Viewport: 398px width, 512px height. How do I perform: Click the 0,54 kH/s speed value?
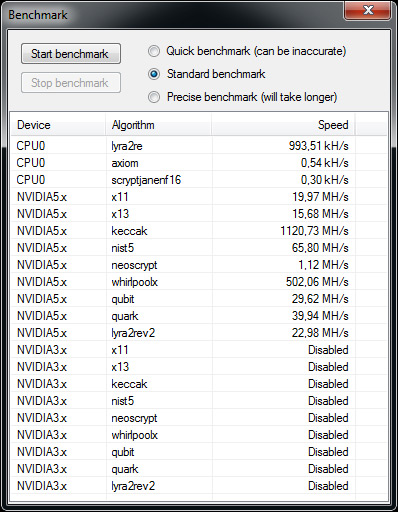click(324, 163)
